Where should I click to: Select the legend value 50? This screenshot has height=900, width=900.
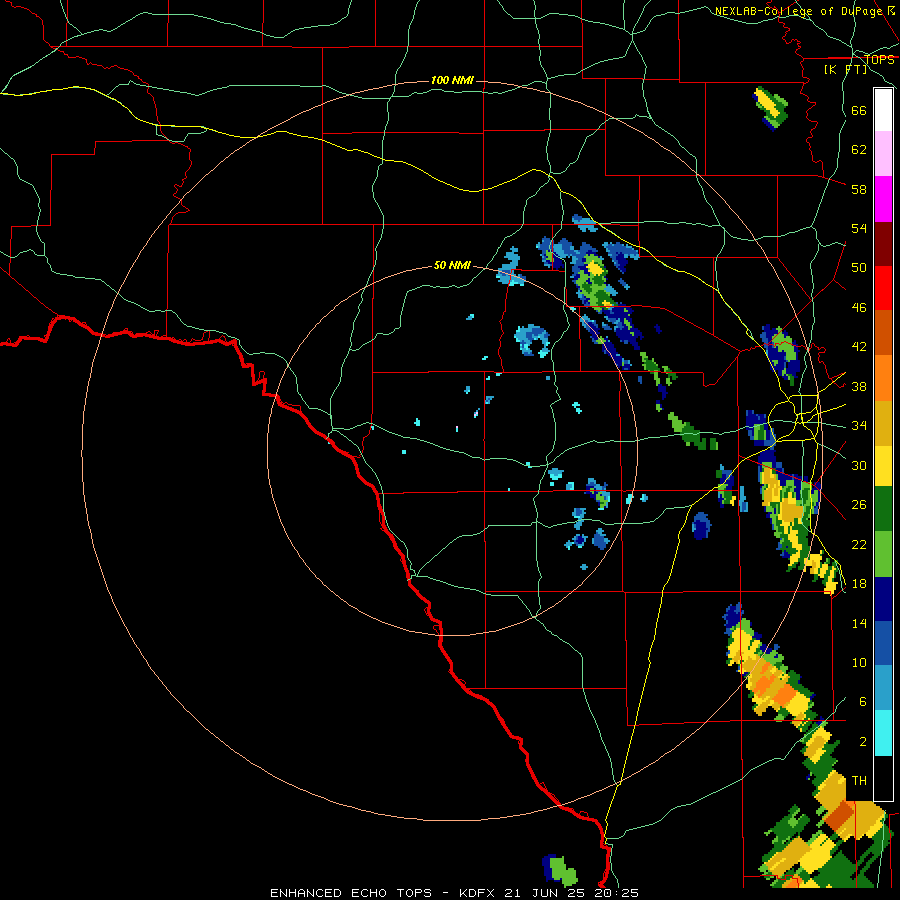[859, 268]
